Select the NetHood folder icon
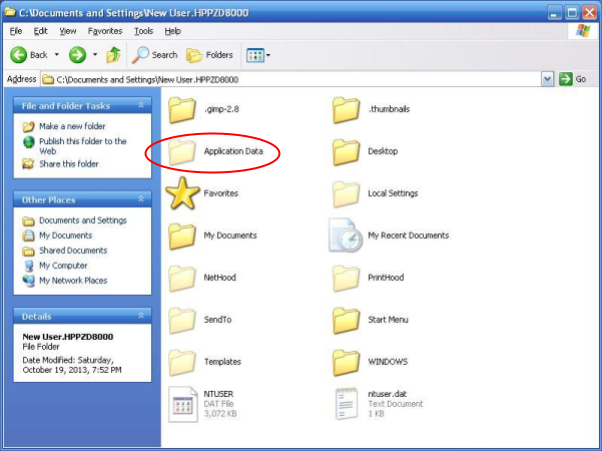The image size is (602, 451). click(x=182, y=279)
